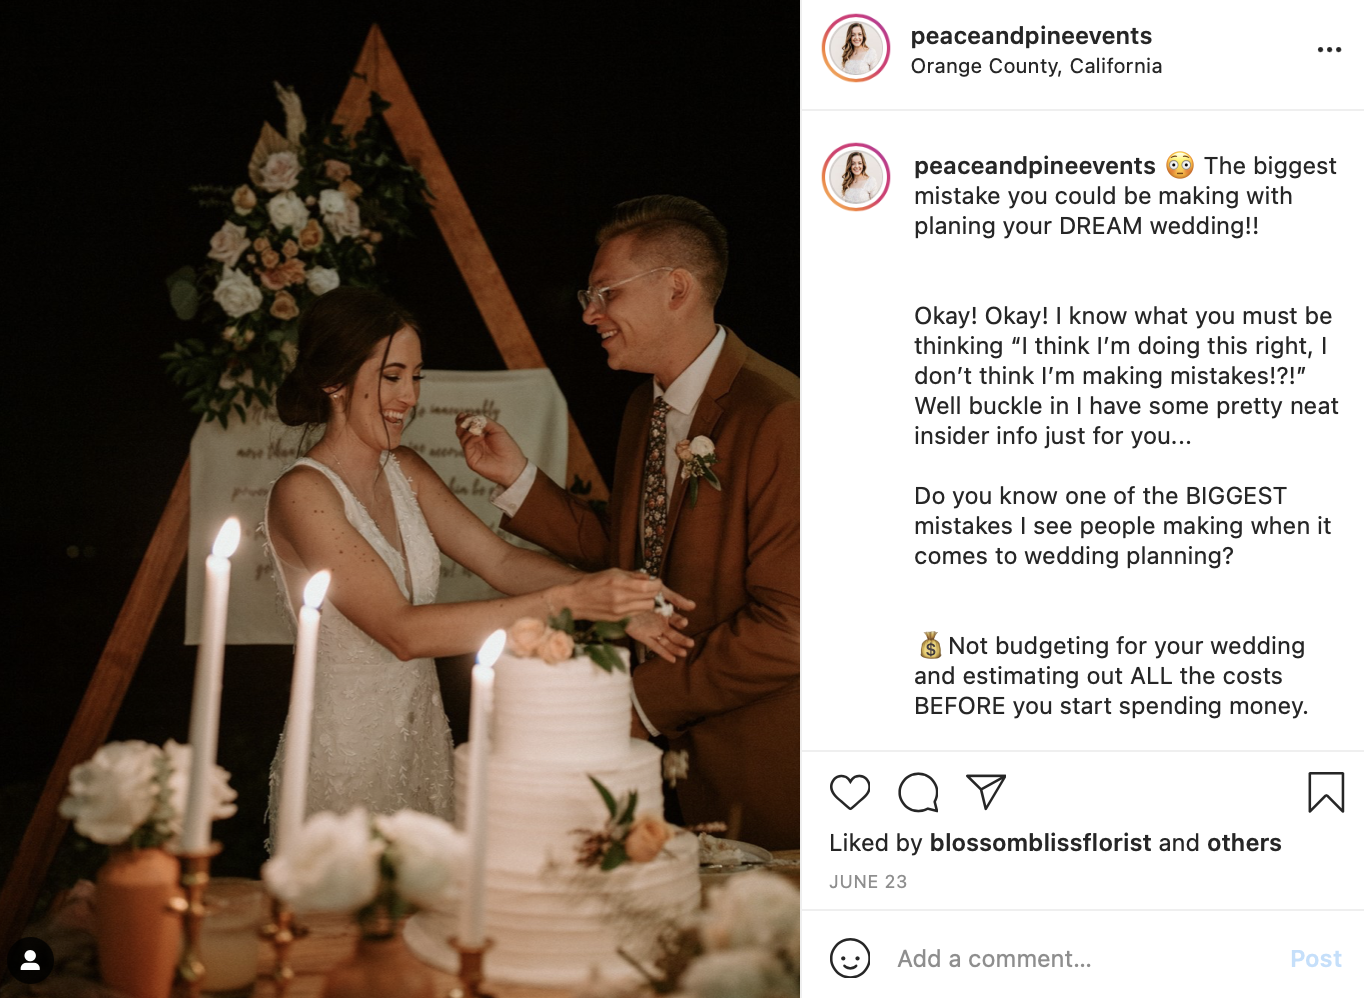This screenshot has height=998, width=1364.
Task: Click the wedding cake-cutting photo
Action: 400,499
